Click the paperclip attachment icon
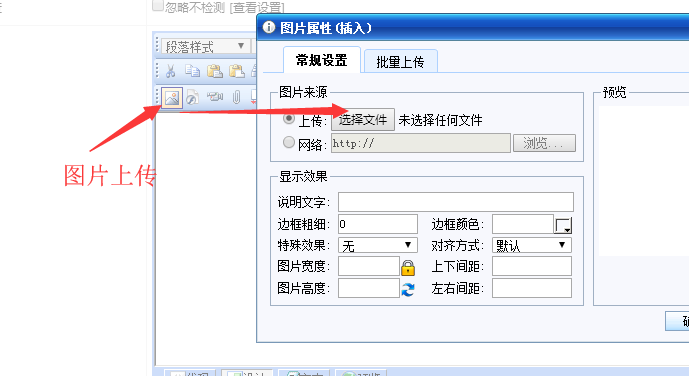 (x=236, y=97)
